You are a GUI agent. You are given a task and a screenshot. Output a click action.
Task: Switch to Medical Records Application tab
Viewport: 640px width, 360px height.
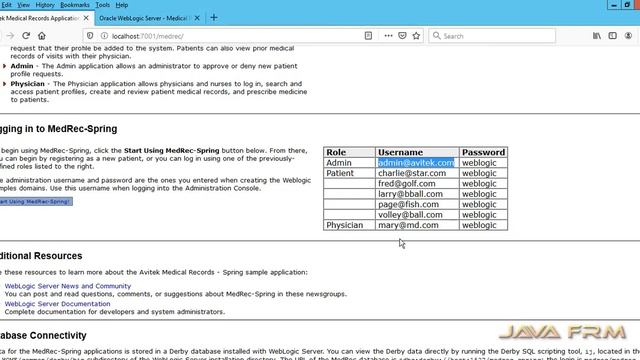pyautogui.click(x=40, y=18)
